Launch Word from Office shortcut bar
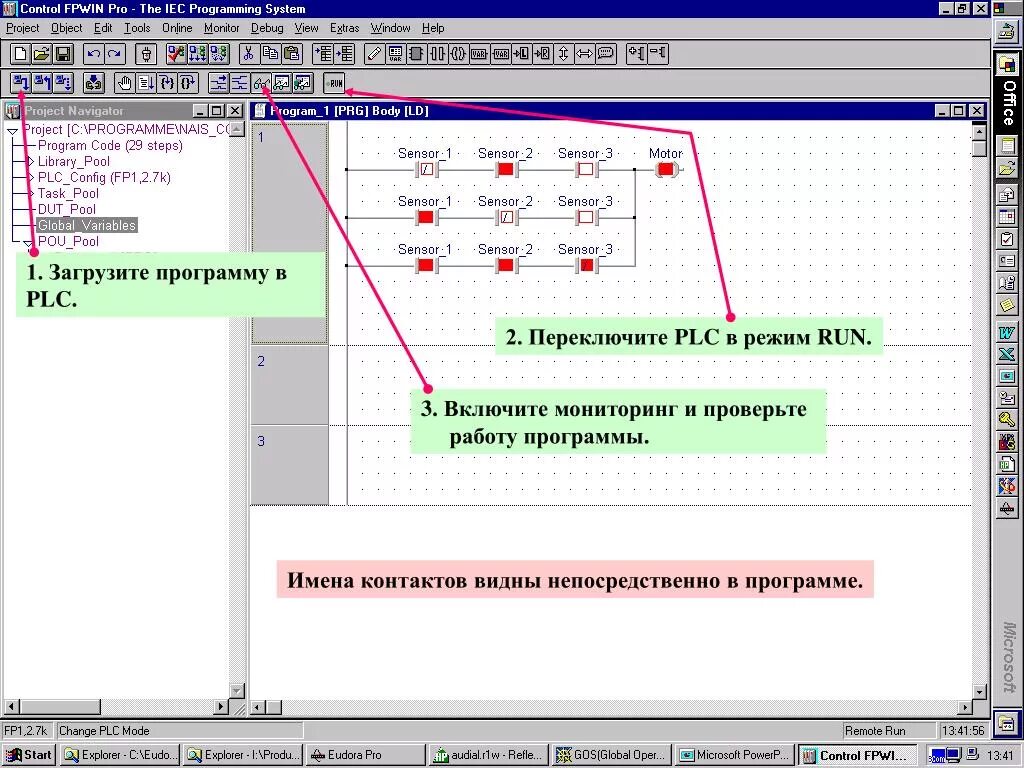The height and width of the screenshot is (768, 1024). pyautogui.click(x=1006, y=332)
